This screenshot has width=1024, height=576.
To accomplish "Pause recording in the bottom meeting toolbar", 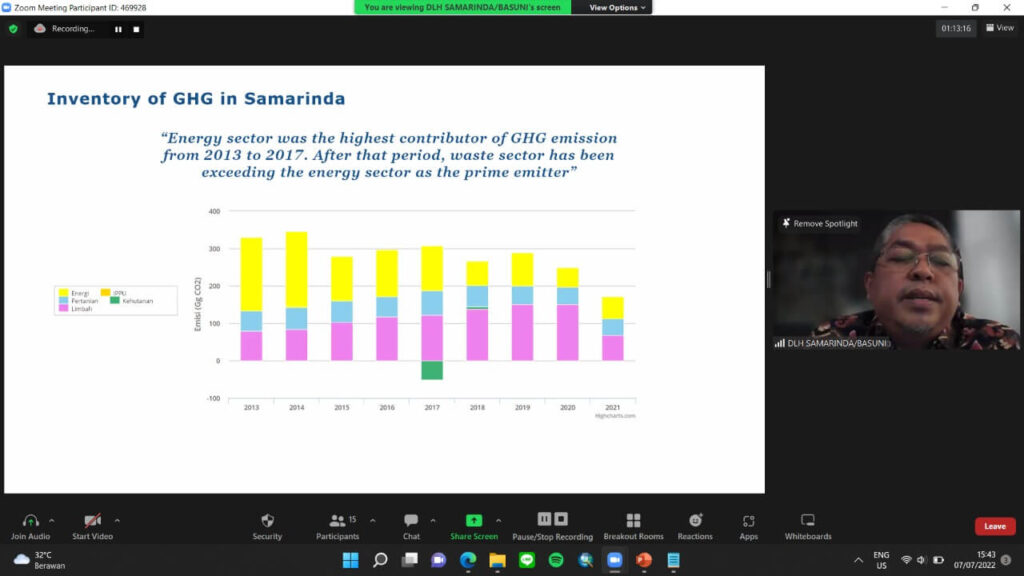I will click(544, 519).
